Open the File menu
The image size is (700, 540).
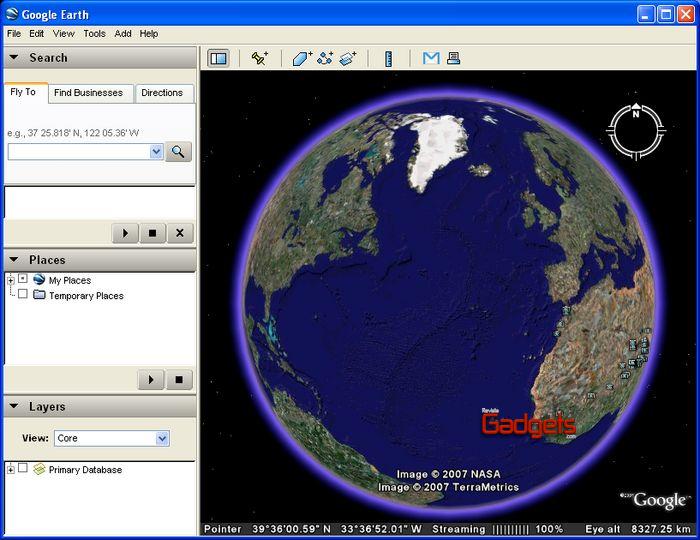point(14,34)
